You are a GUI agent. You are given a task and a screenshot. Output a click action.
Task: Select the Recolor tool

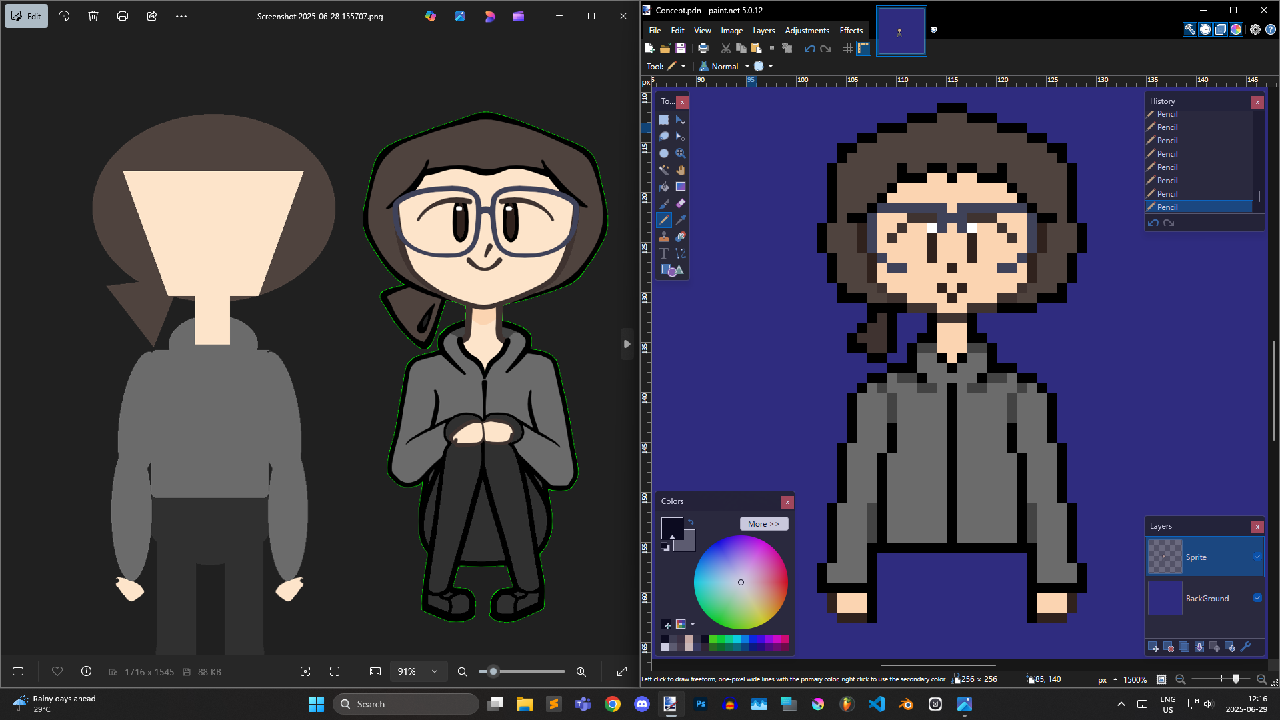point(680,237)
